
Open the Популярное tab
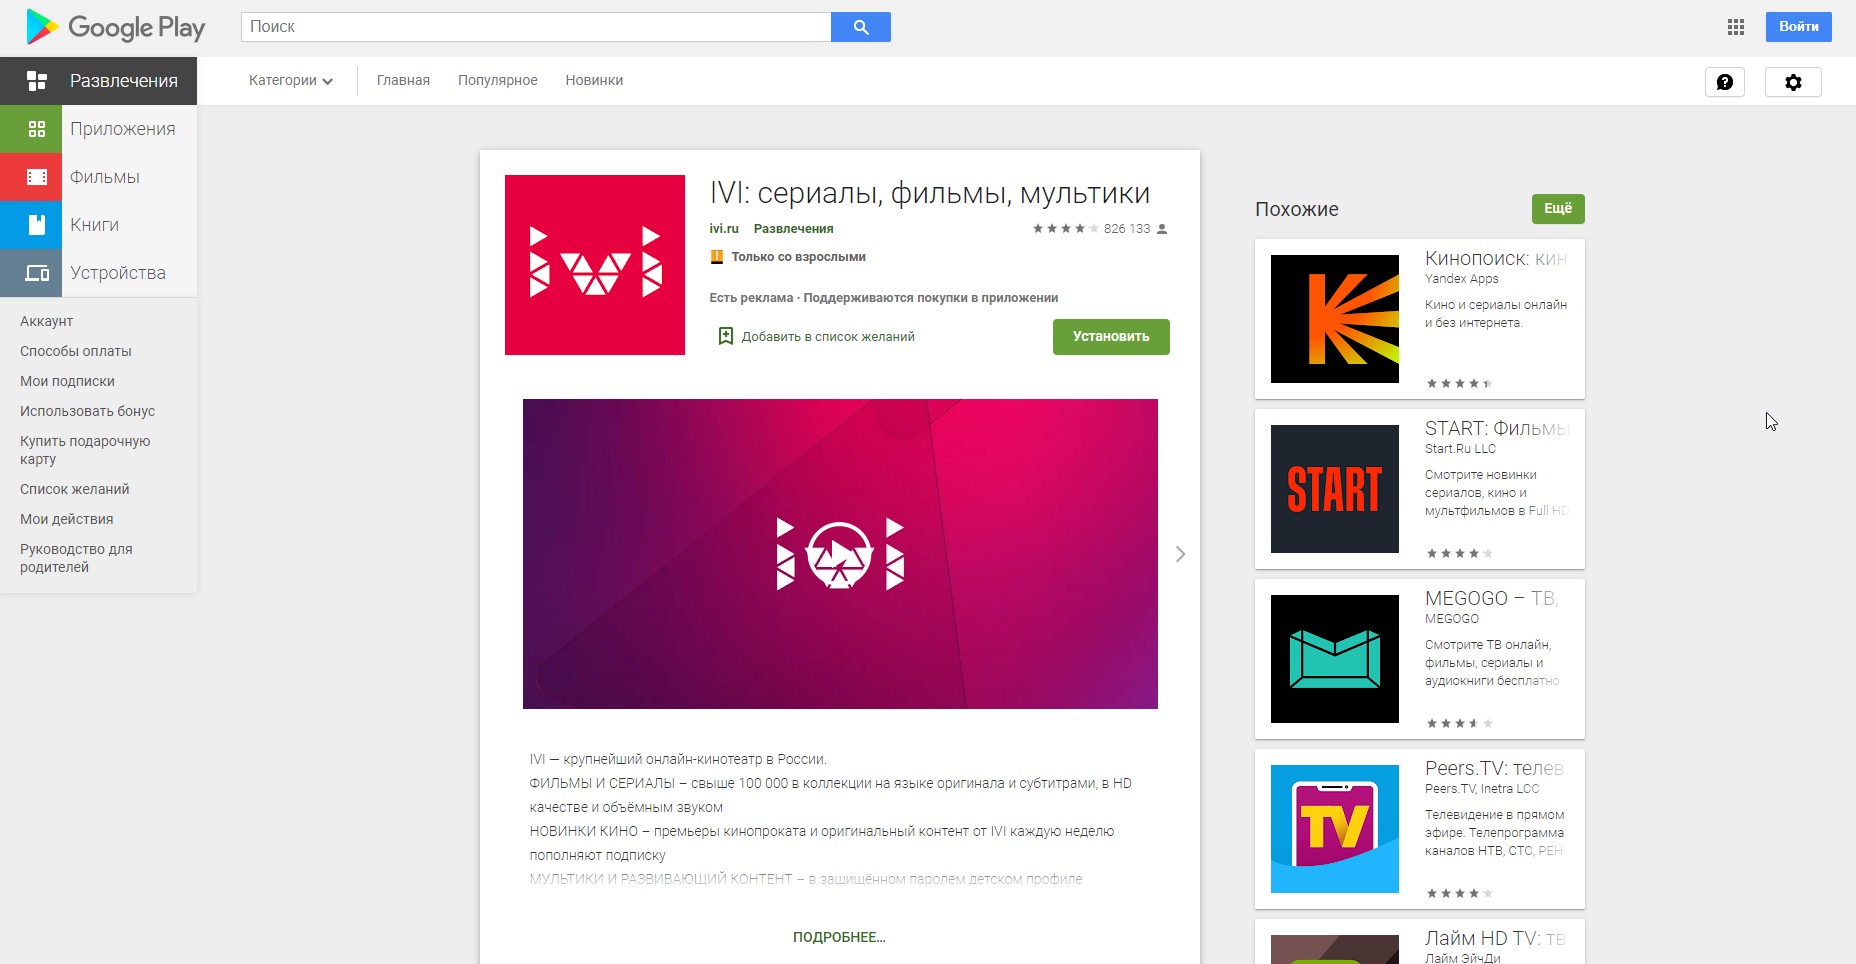[498, 81]
